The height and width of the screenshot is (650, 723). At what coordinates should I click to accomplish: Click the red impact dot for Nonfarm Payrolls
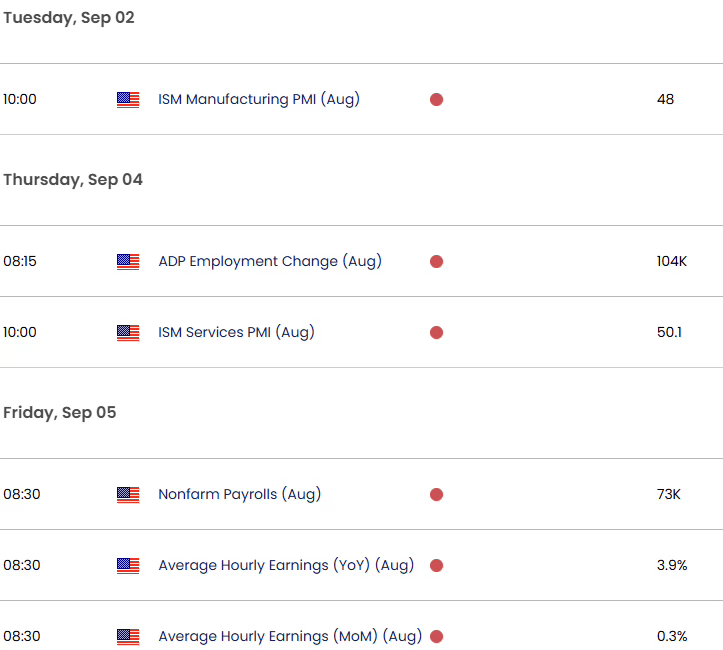click(437, 495)
